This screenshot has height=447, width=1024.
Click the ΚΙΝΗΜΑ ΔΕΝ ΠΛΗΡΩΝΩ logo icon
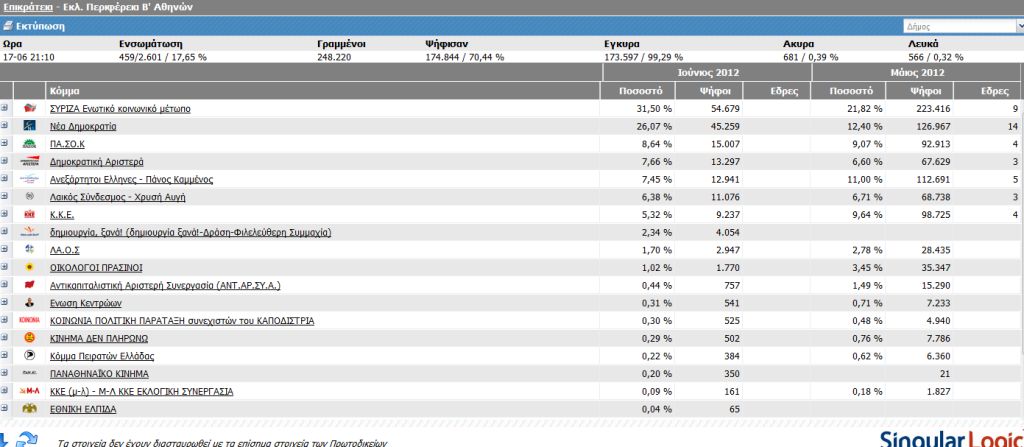[30, 338]
